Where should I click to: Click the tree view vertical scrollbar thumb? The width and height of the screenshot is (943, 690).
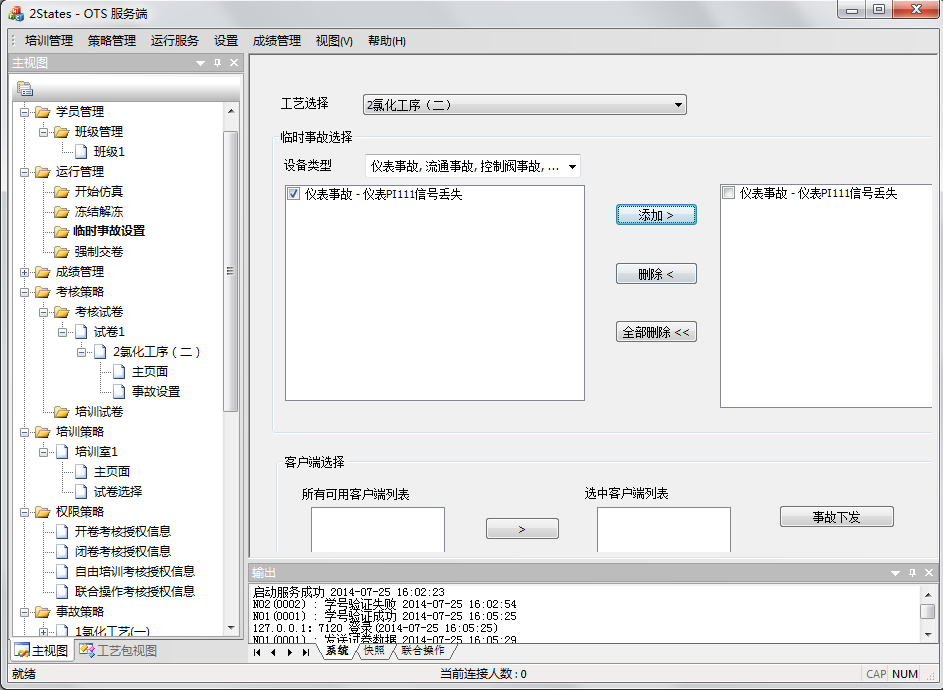point(230,271)
